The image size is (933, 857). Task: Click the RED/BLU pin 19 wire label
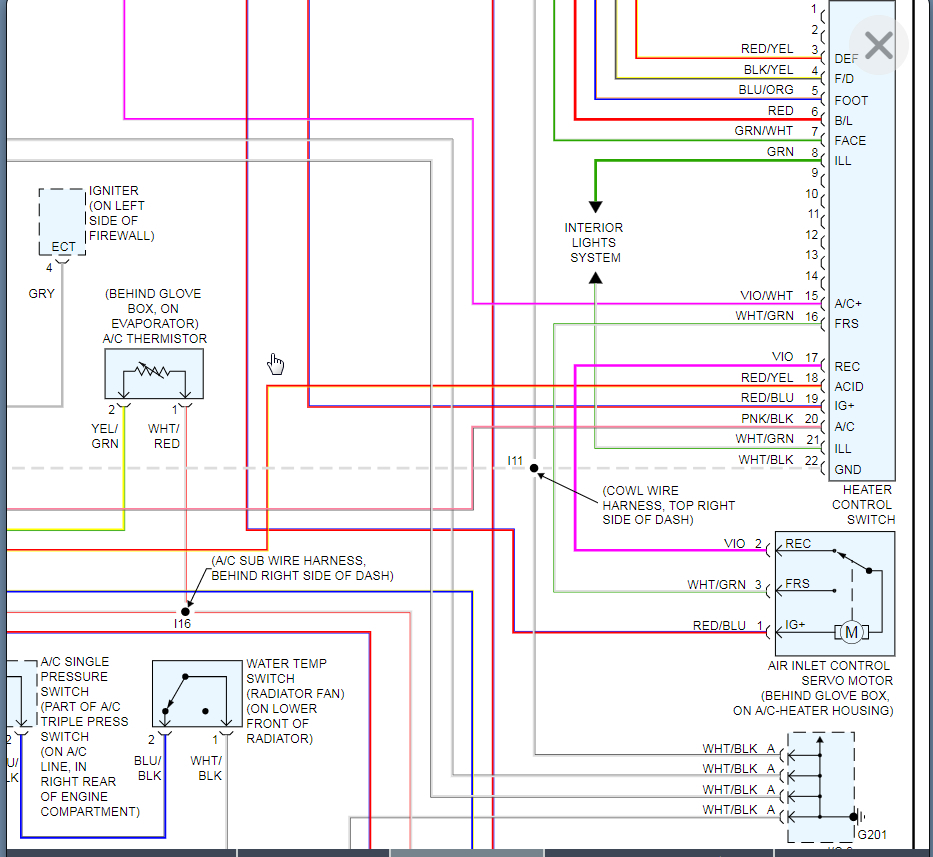[x=767, y=398]
